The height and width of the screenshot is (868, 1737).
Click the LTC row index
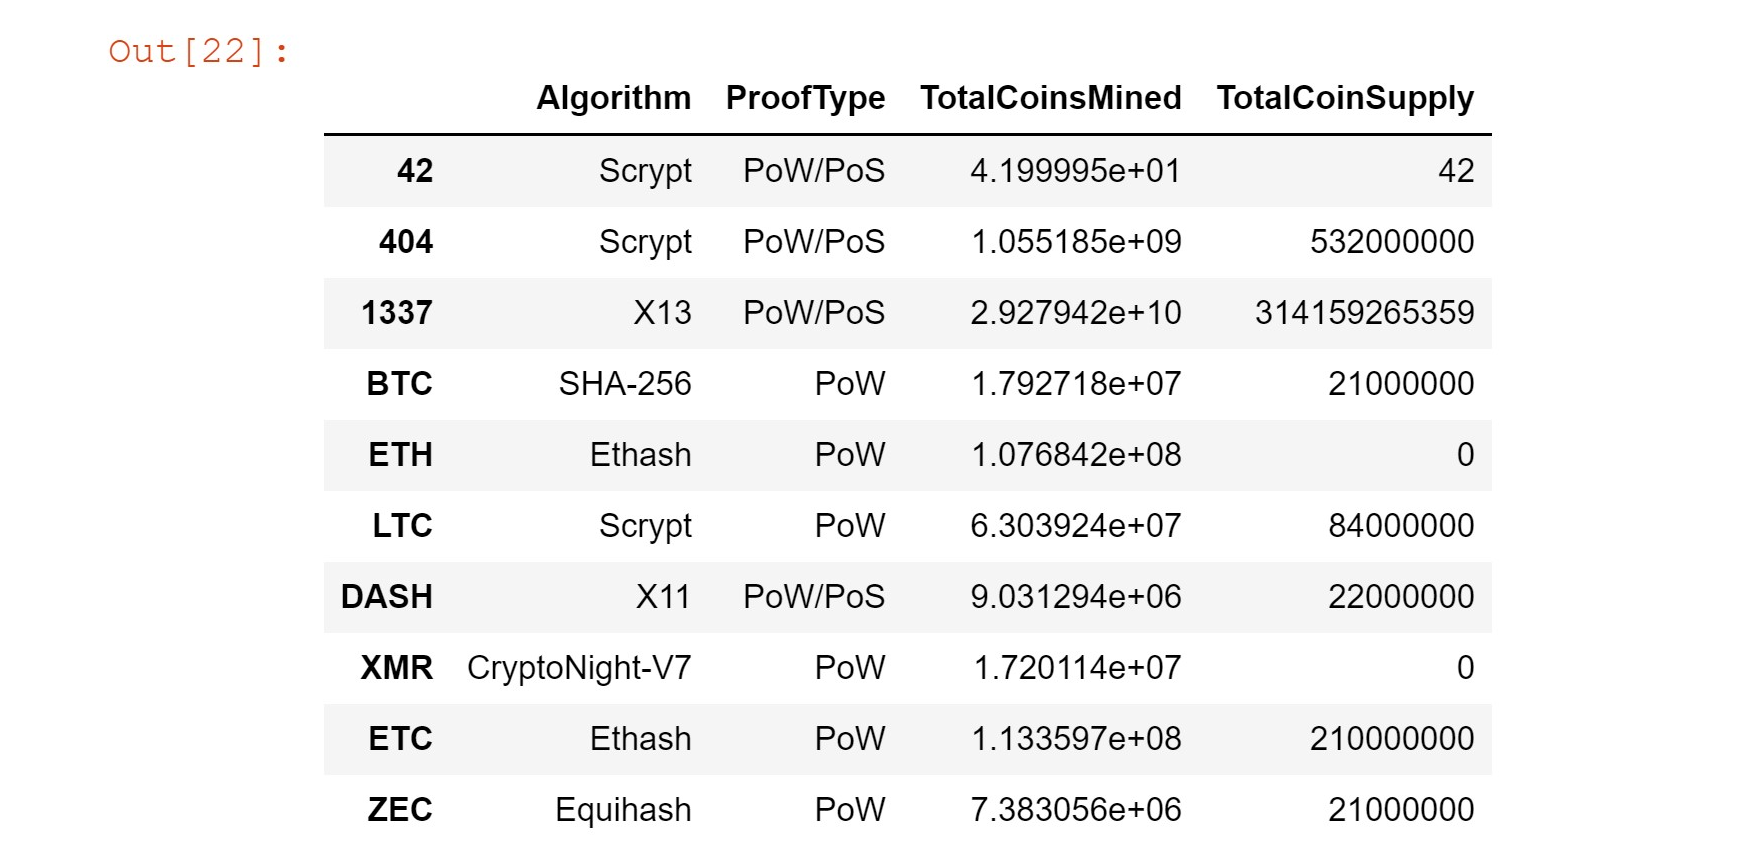(402, 526)
